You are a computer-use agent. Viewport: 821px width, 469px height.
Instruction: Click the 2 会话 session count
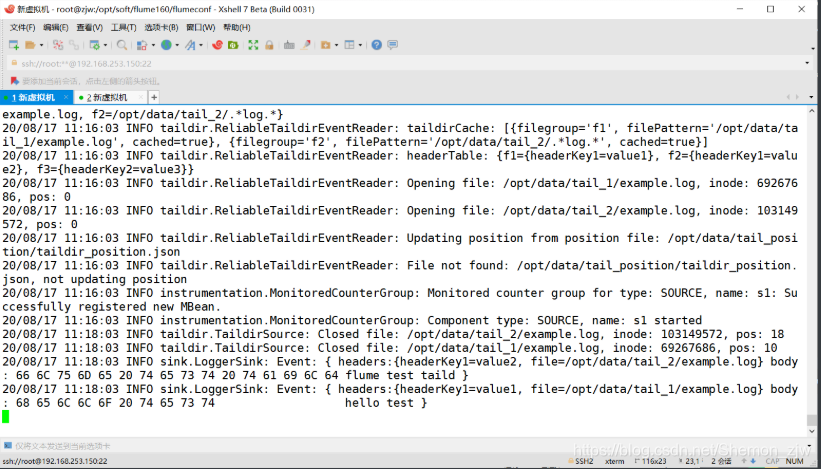pyautogui.click(x=722, y=461)
